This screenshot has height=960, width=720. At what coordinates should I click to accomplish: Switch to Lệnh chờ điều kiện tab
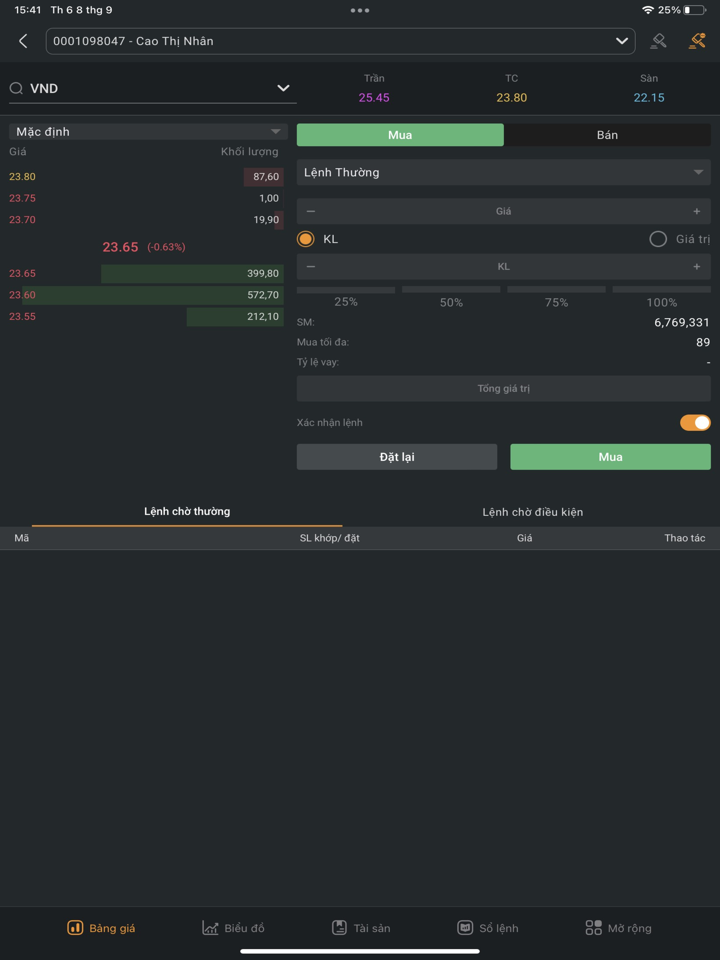point(532,512)
